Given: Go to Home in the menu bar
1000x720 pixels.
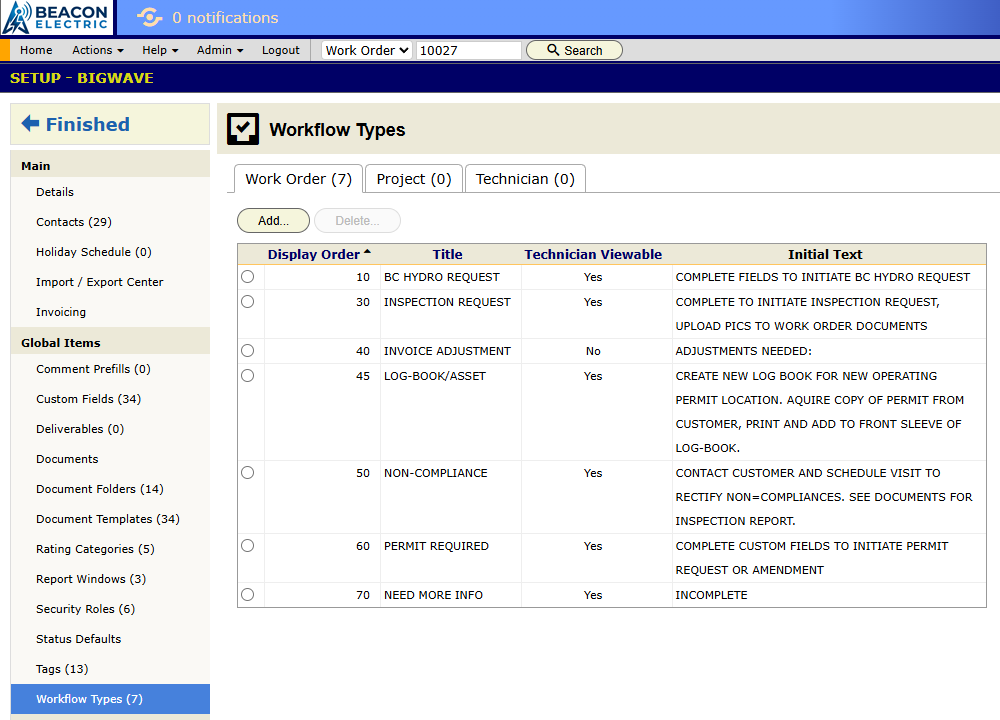Looking at the screenshot, I should (x=36, y=50).
